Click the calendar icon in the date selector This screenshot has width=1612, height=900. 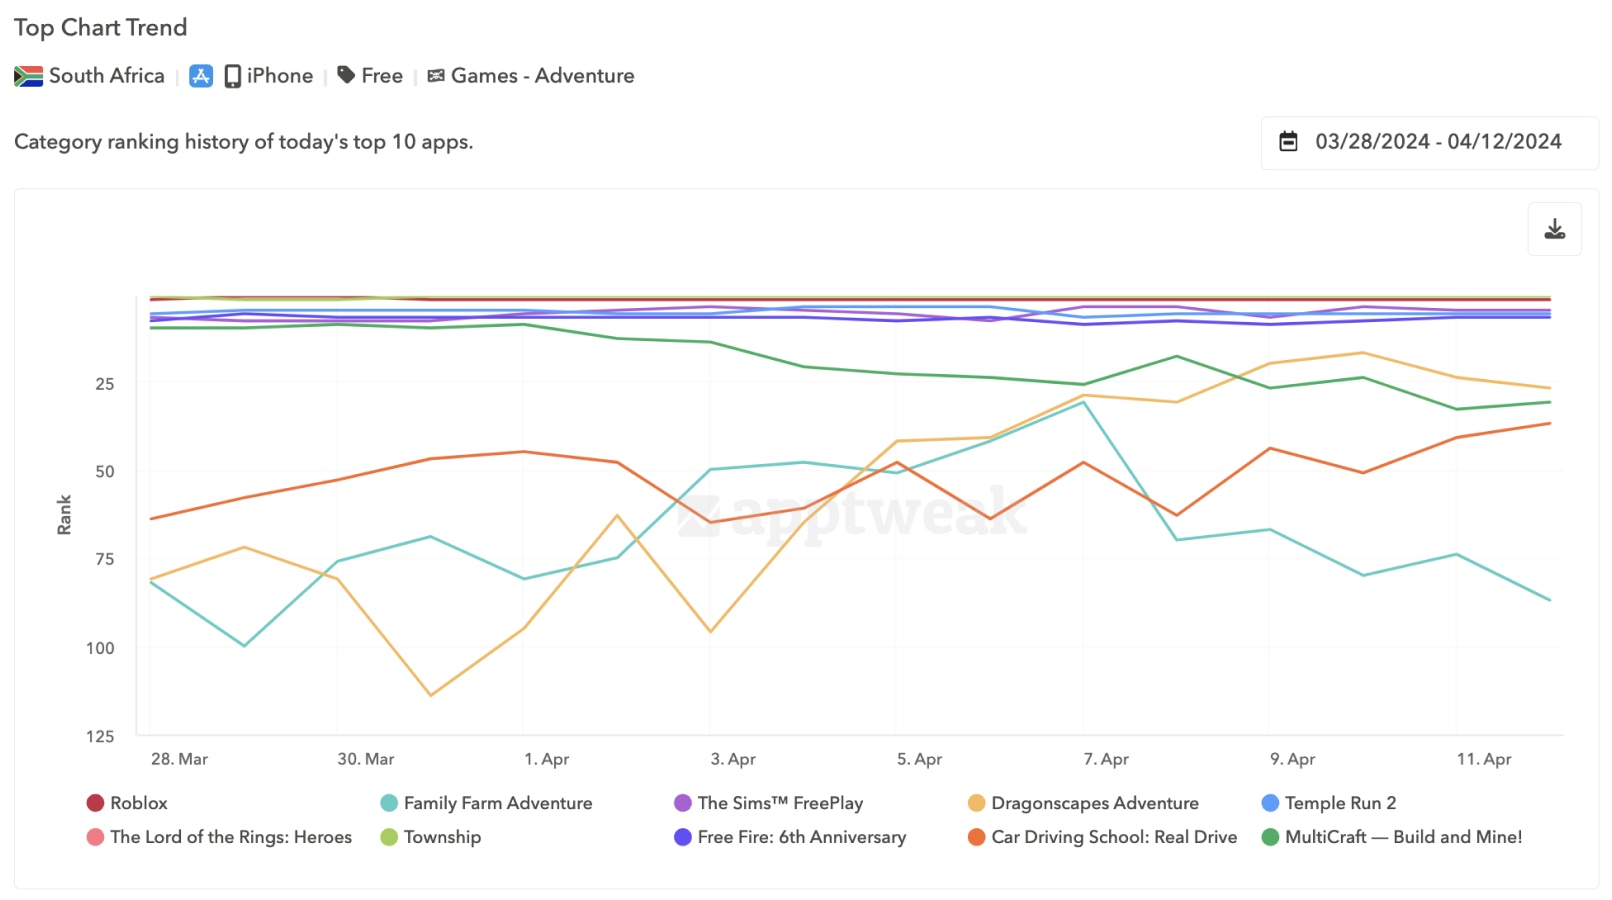click(1290, 141)
